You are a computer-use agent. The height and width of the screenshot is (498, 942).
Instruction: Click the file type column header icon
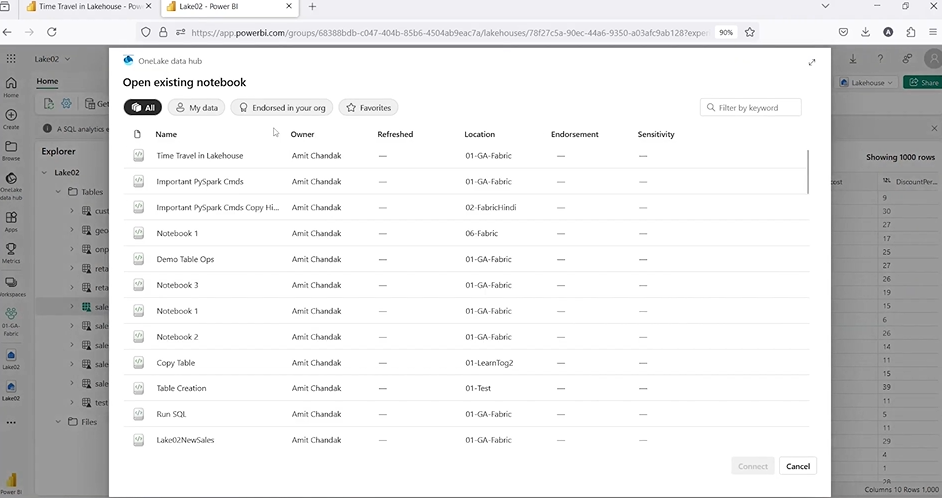pyautogui.click(x=137, y=134)
